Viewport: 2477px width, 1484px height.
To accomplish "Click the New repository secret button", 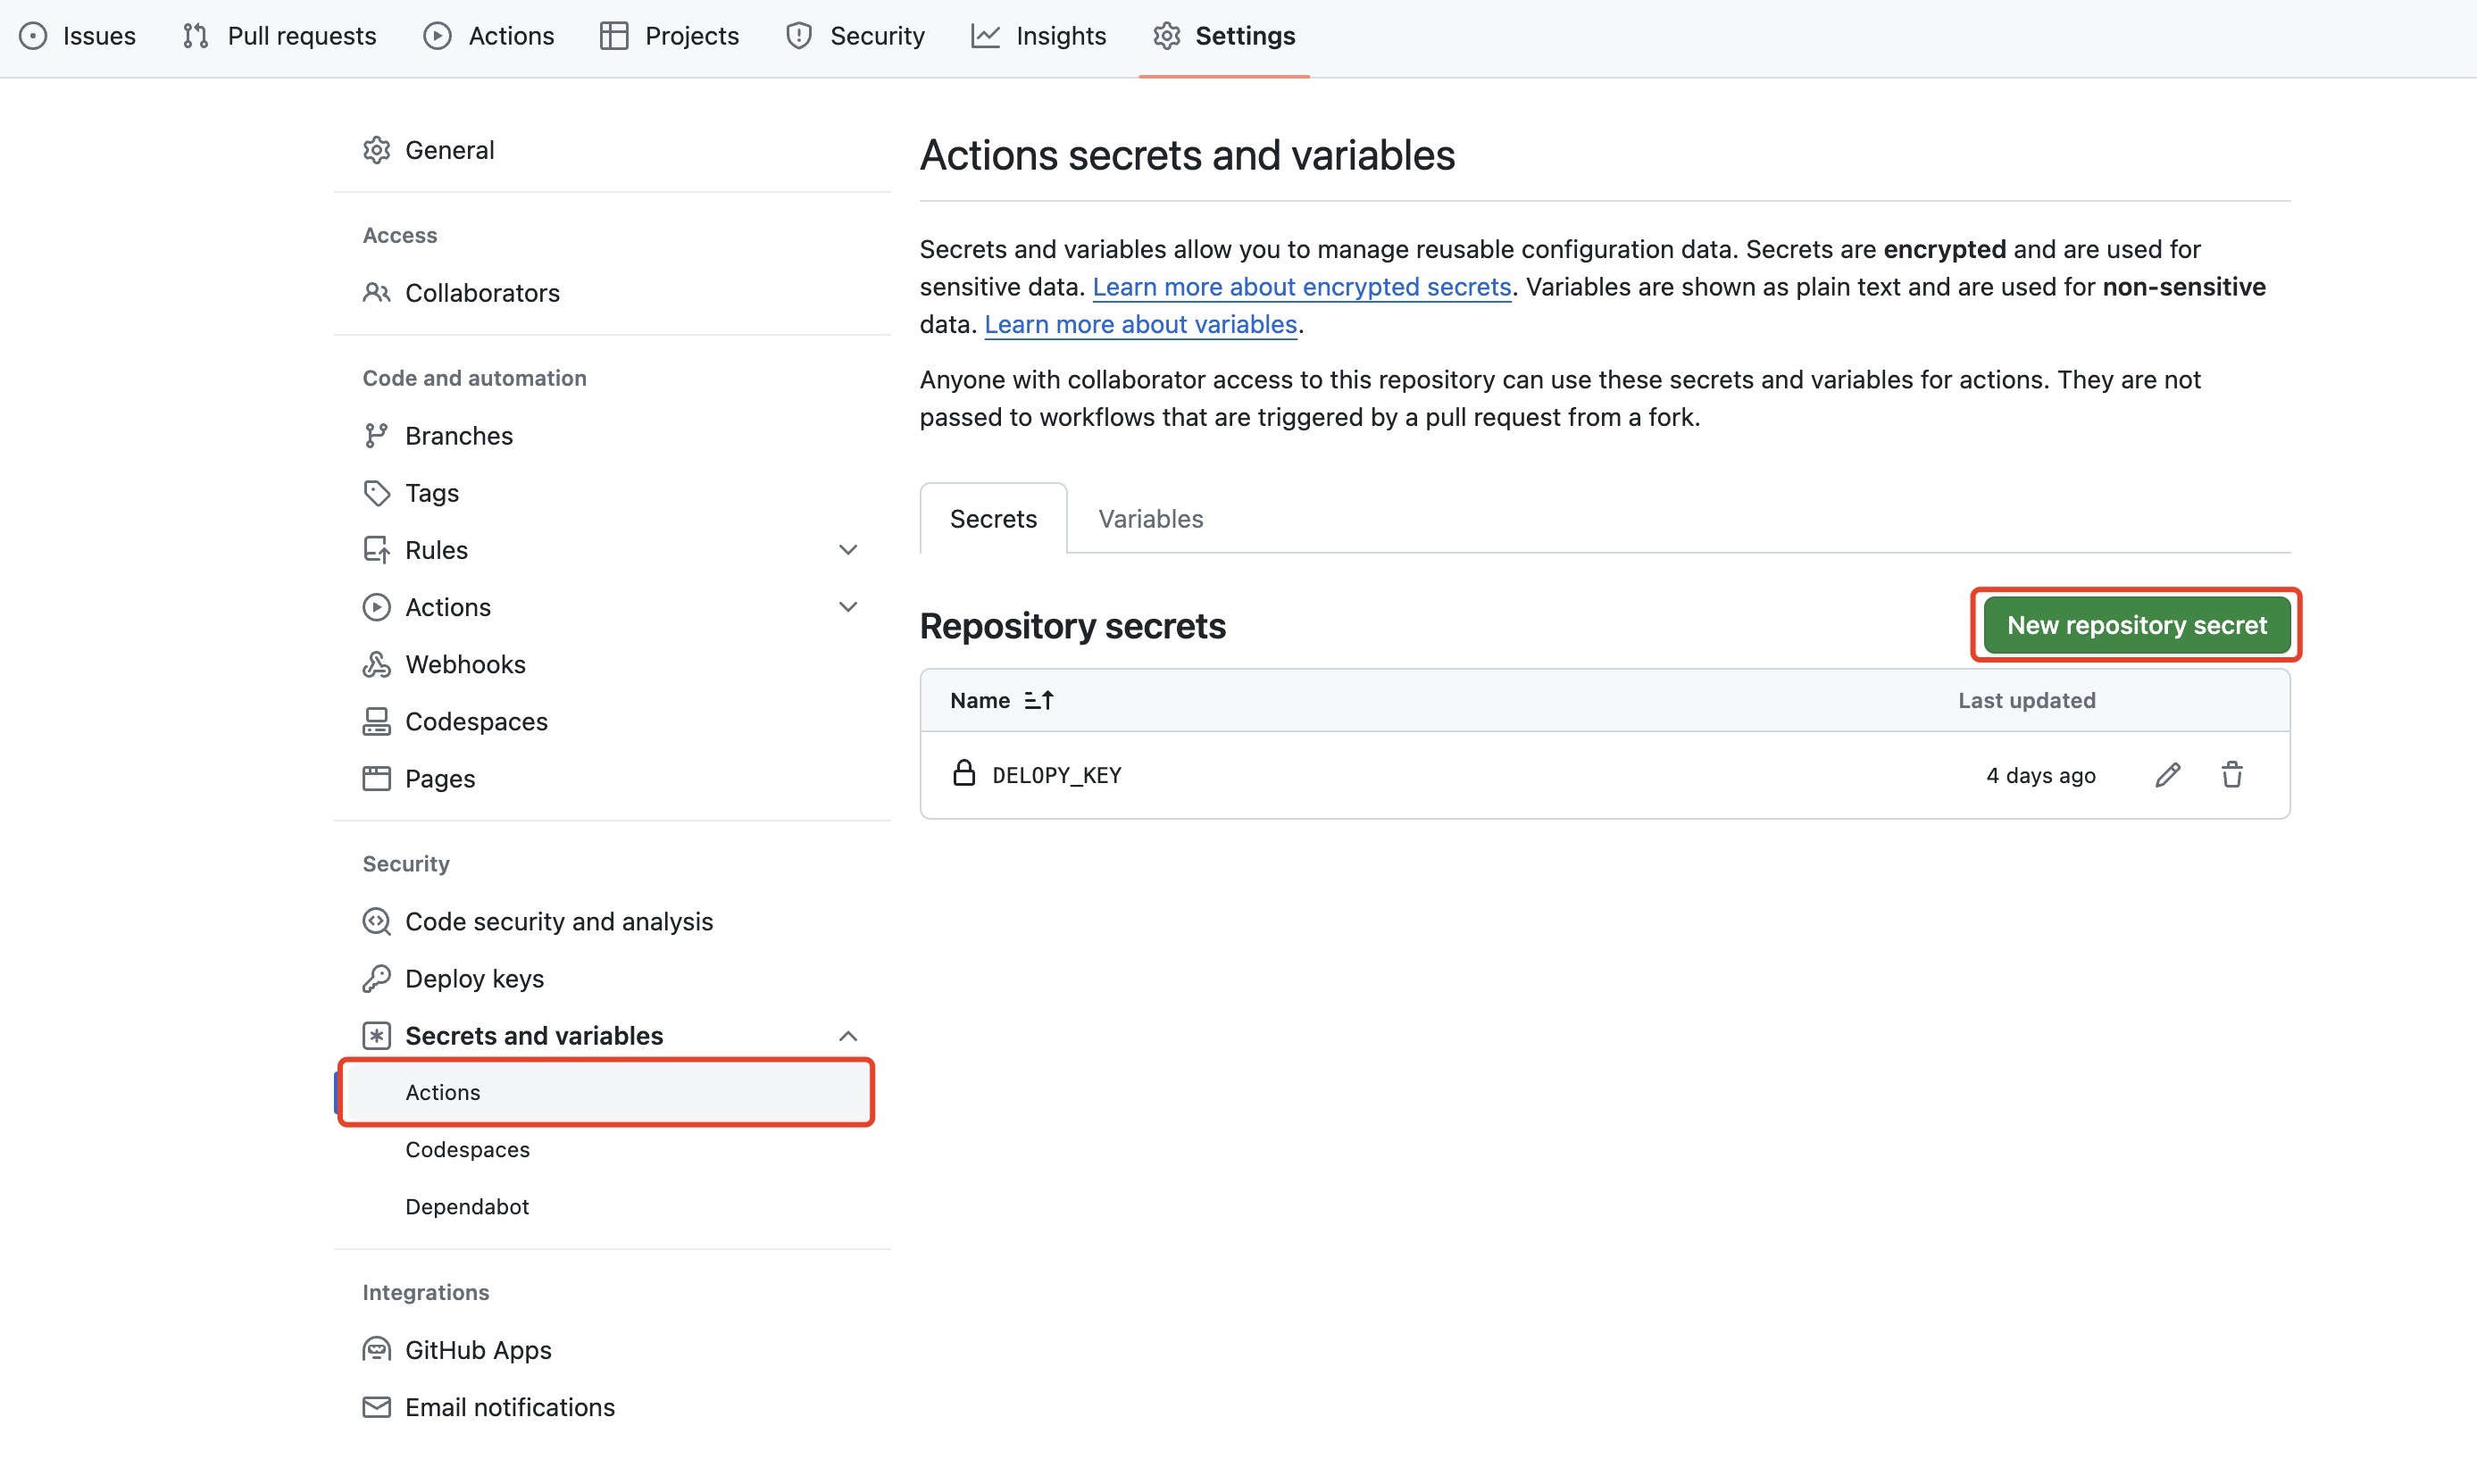I will pos(2136,625).
